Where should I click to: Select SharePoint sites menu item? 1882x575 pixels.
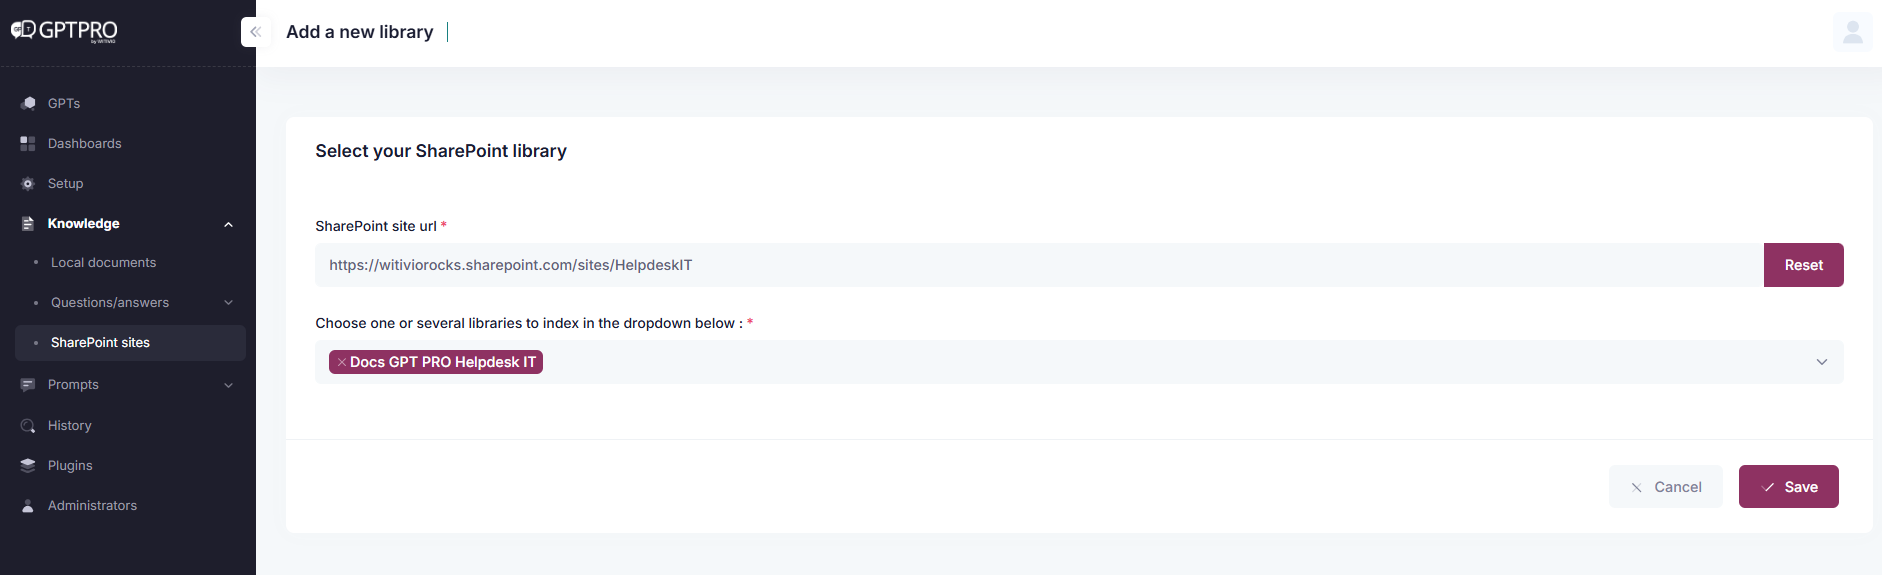(x=100, y=343)
